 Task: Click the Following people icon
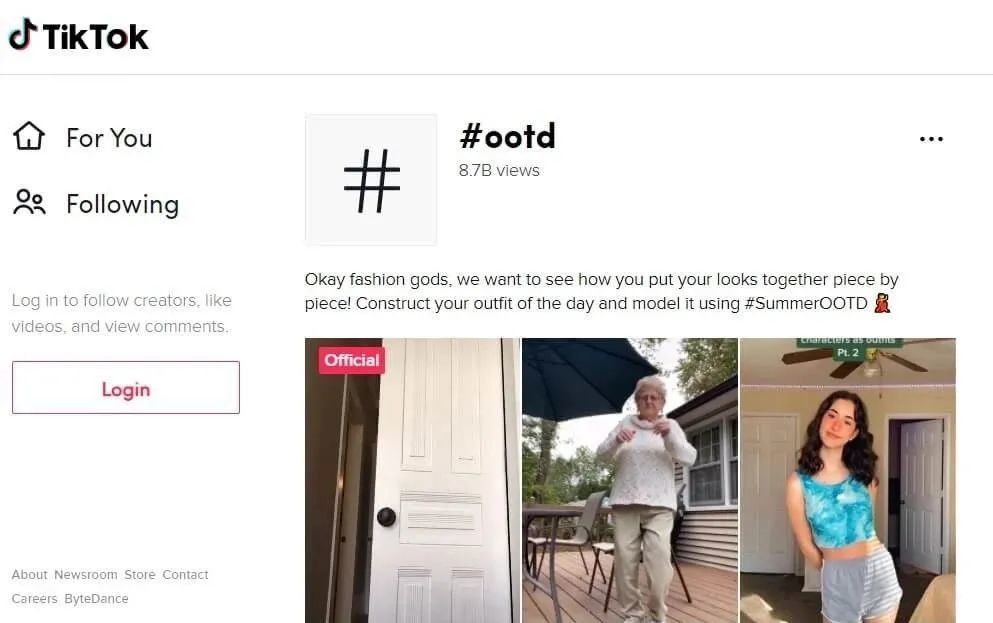pos(29,203)
